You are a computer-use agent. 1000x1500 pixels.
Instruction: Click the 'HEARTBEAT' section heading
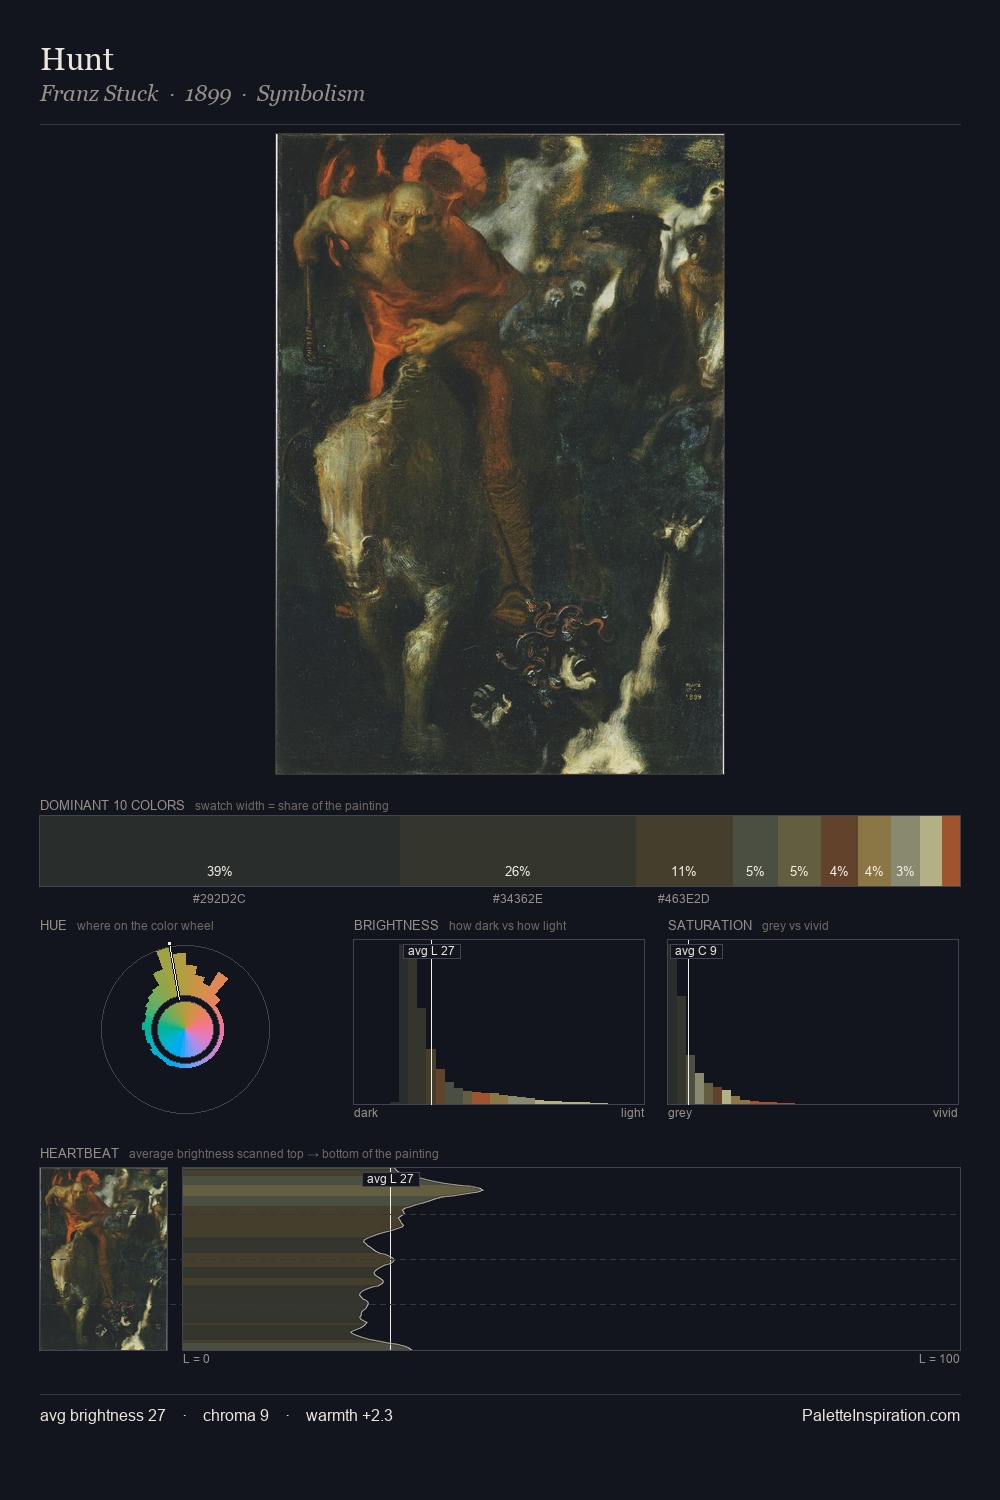79,1153
